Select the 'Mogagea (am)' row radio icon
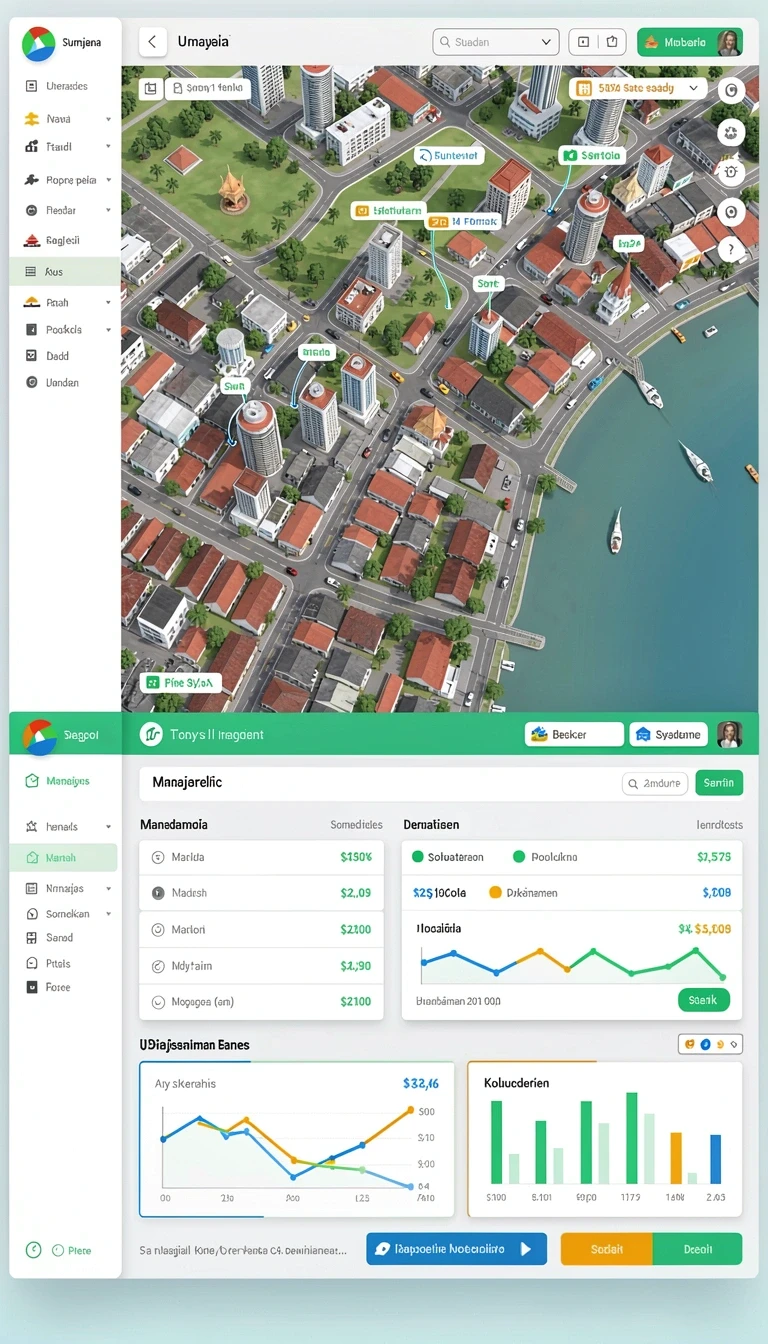 coord(157,1002)
